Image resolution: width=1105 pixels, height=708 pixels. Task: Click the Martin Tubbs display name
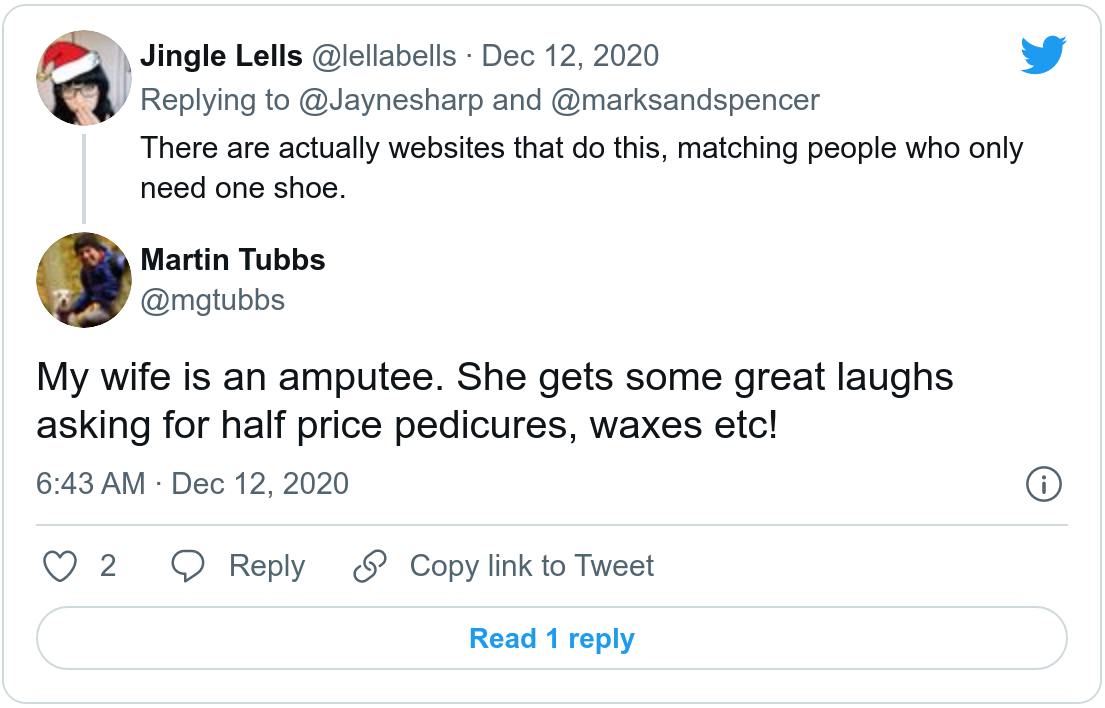coord(233,260)
